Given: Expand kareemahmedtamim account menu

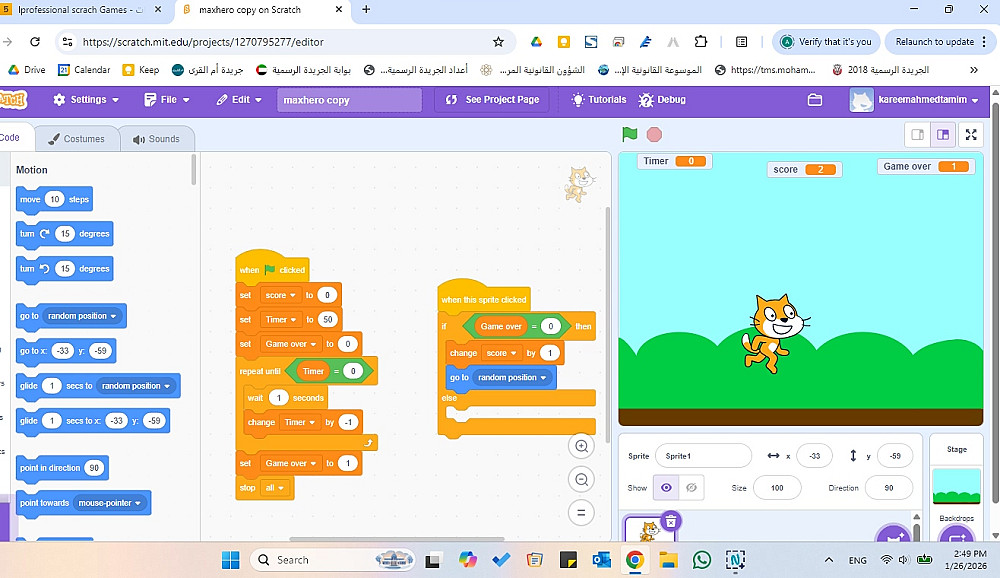Looking at the screenshot, I should pyautogui.click(x=914, y=100).
